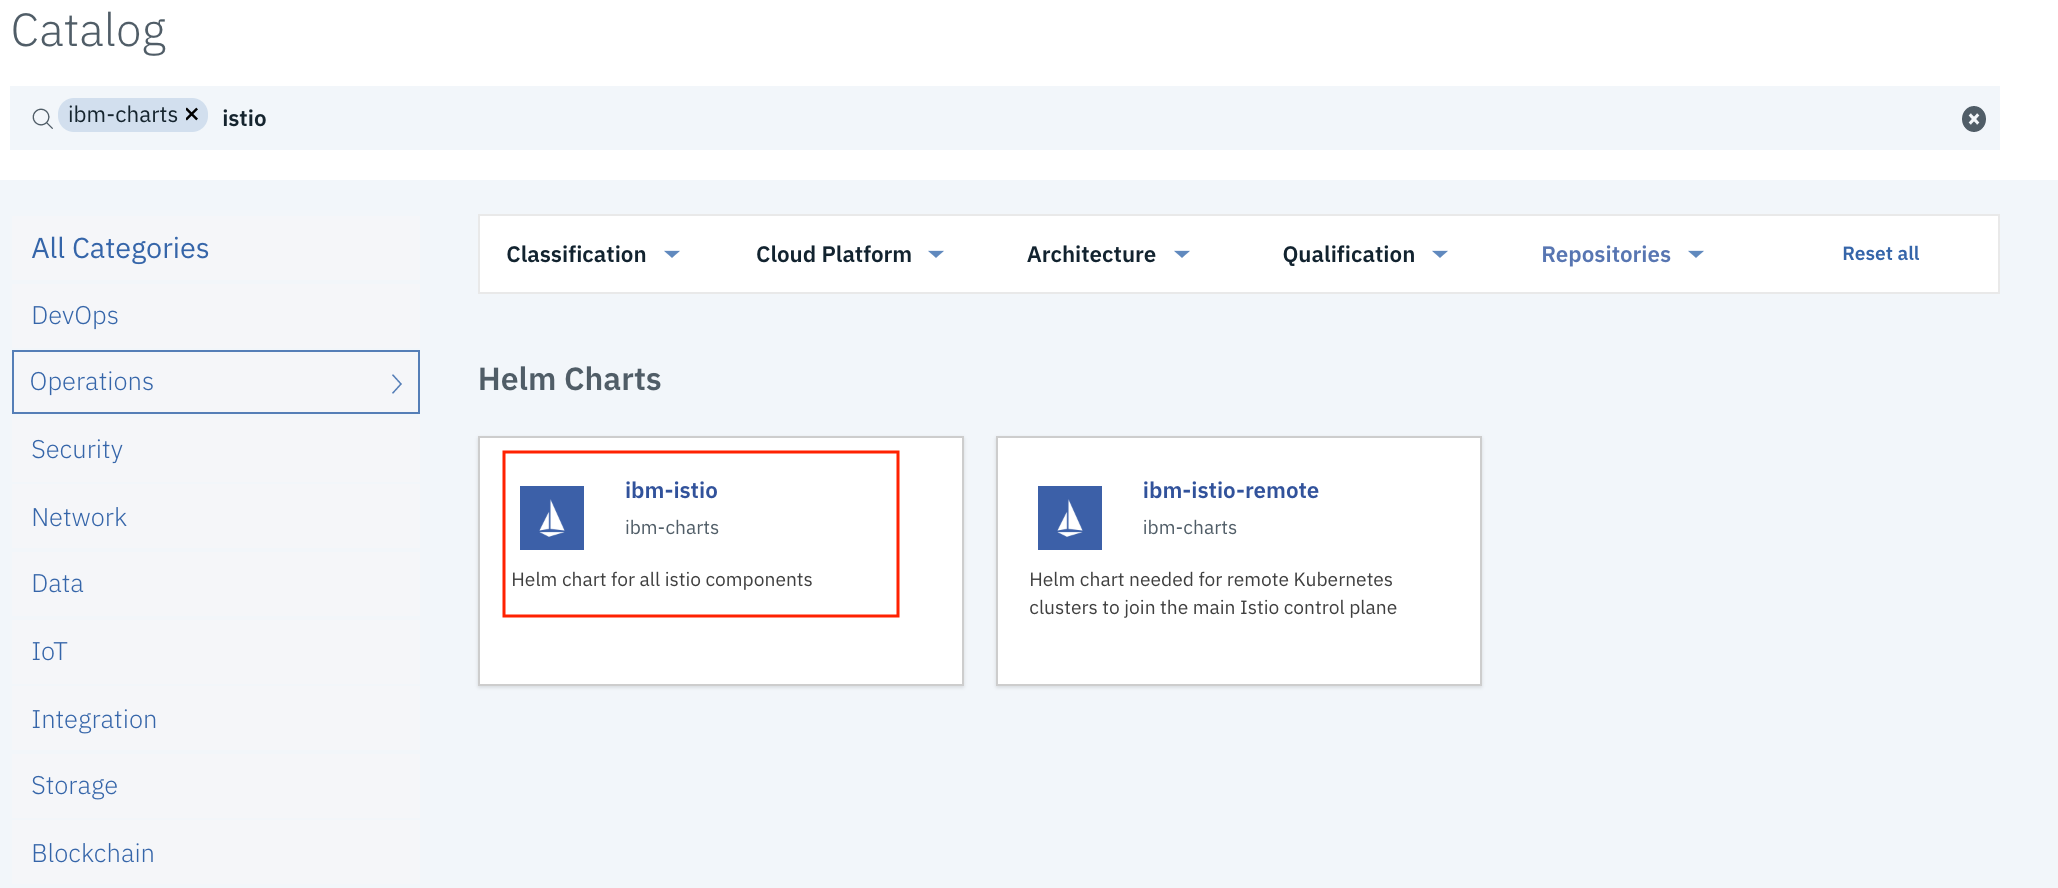Screen dimensions: 2058x888
Task: Click the Helm Charts heading
Action: 569,380
